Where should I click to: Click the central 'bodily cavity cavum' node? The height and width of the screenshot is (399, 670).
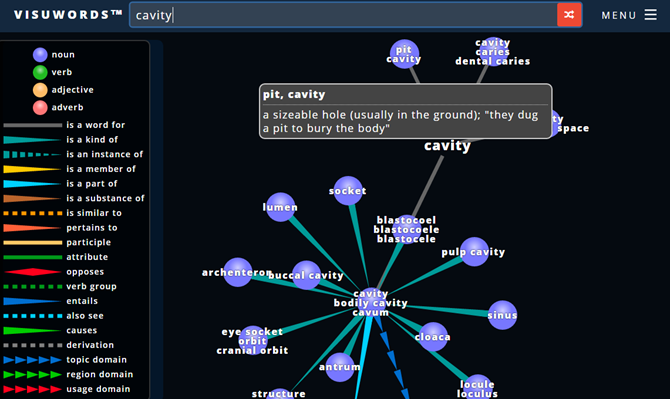coord(370,302)
